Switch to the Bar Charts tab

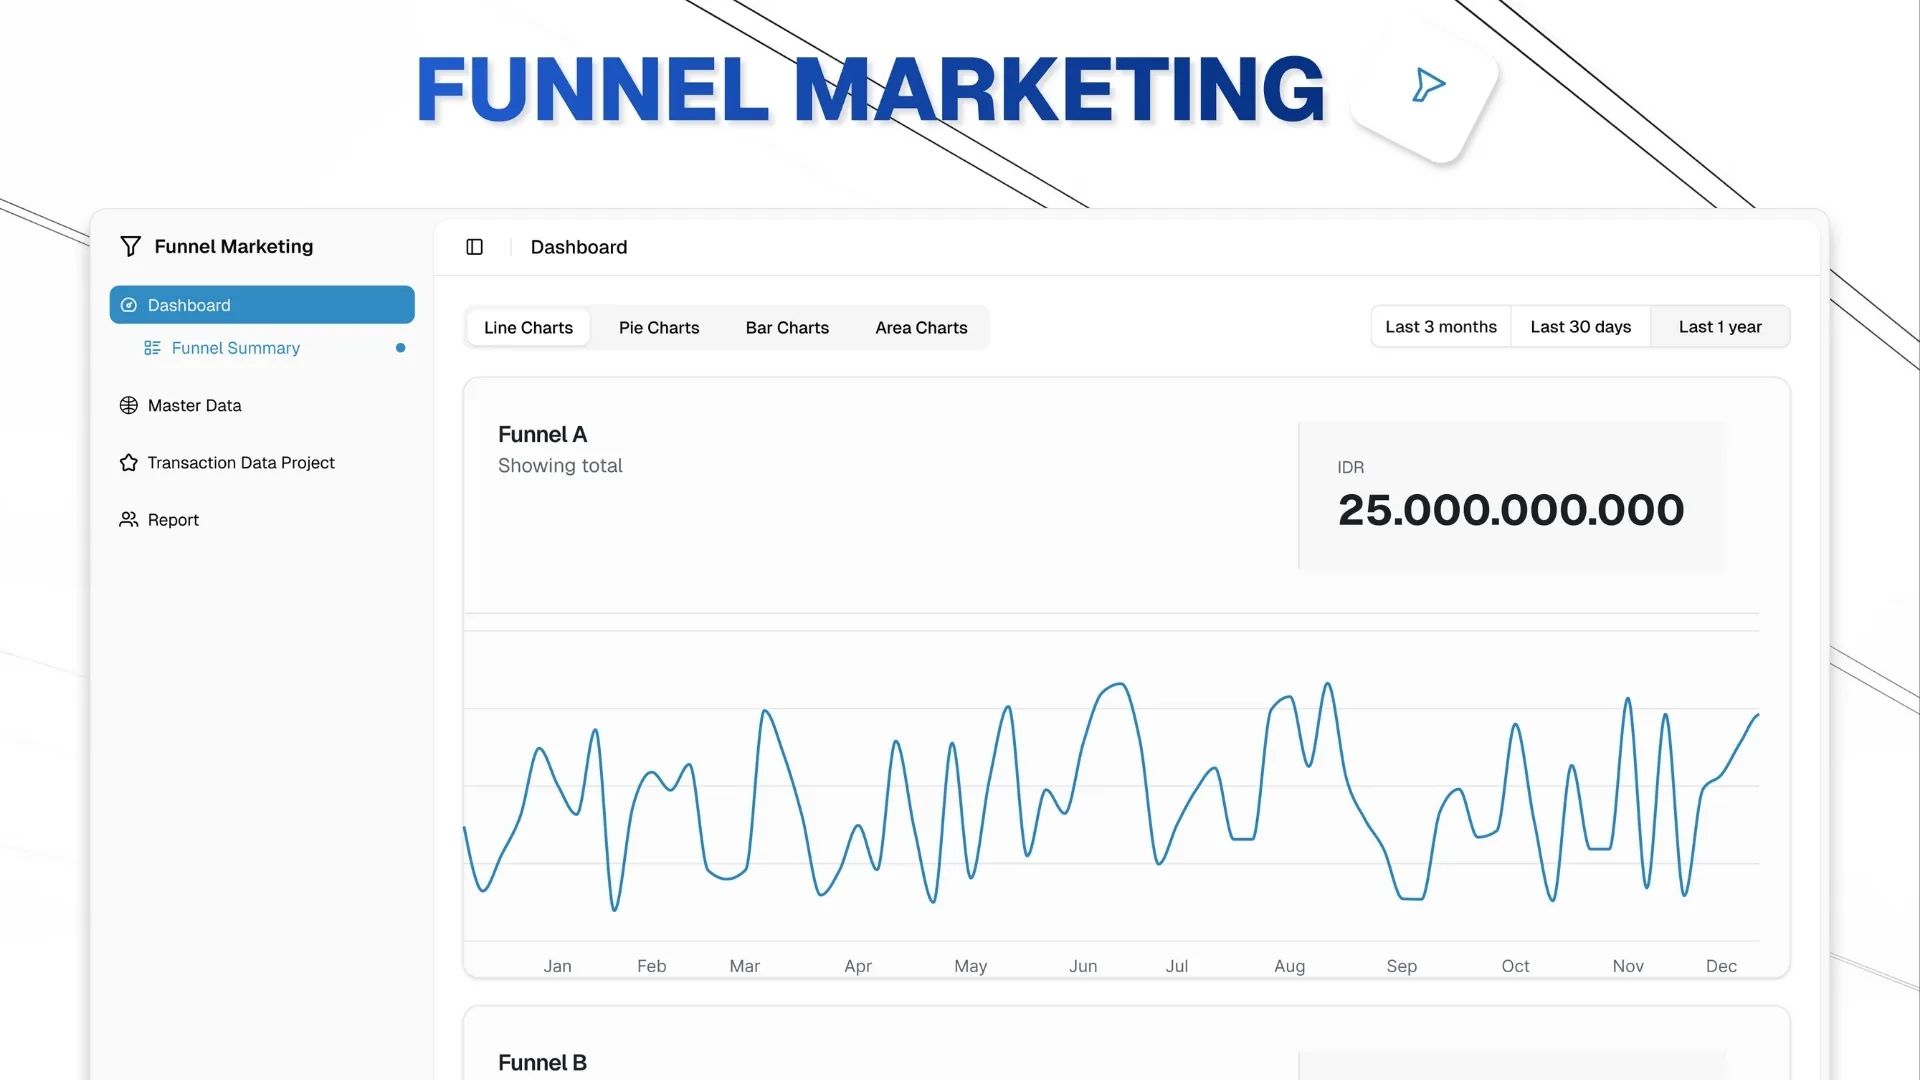787,328
